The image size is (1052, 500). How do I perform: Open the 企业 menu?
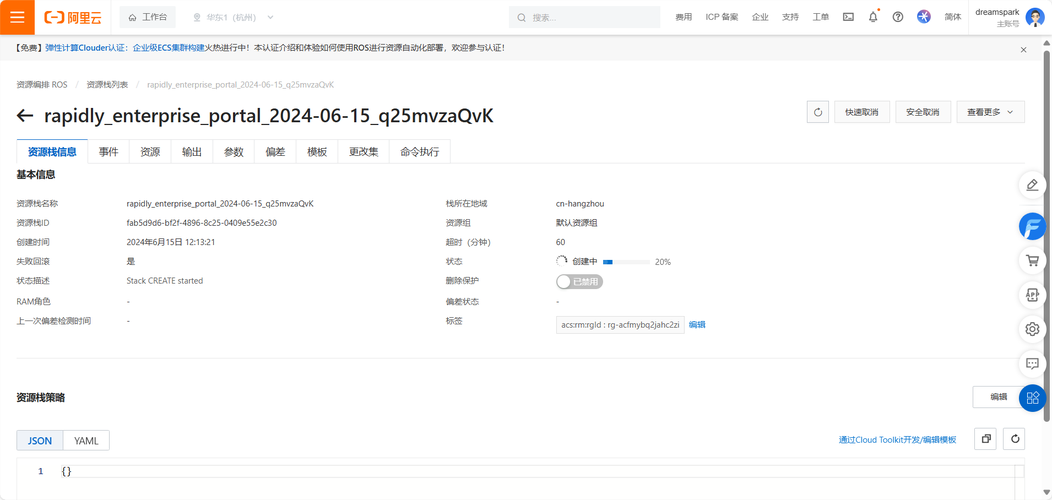[760, 17]
